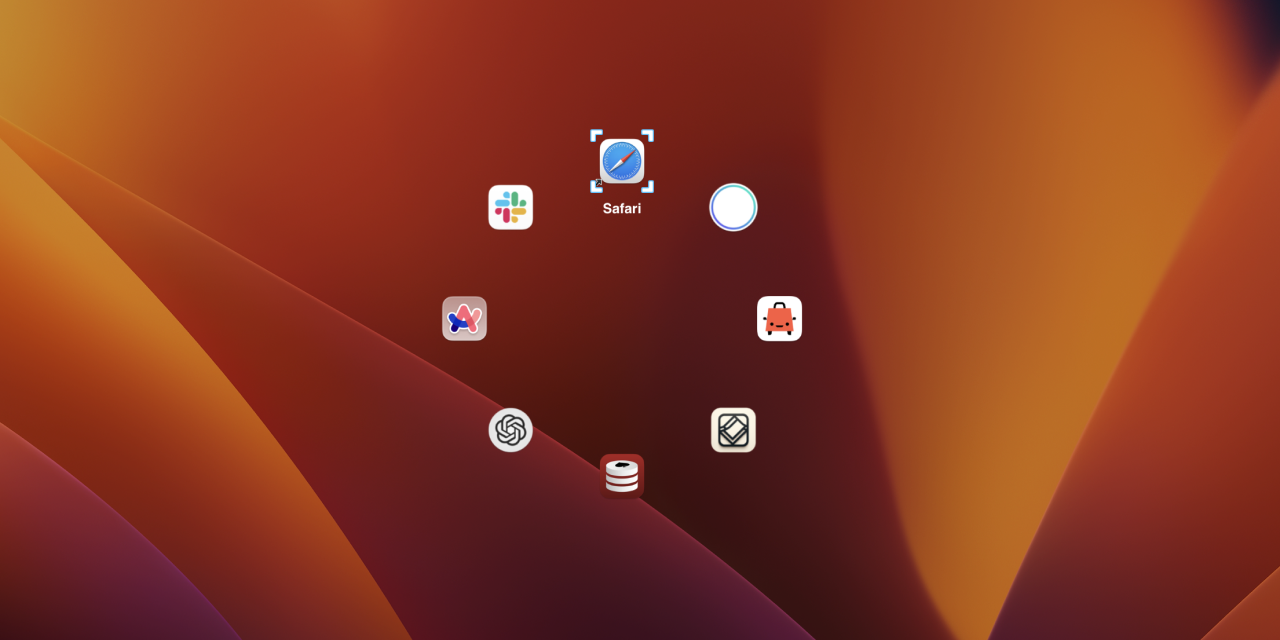Launch Safari from the radial app launcher
Screen dimensions: 1280x640
click(x=622, y=161)
